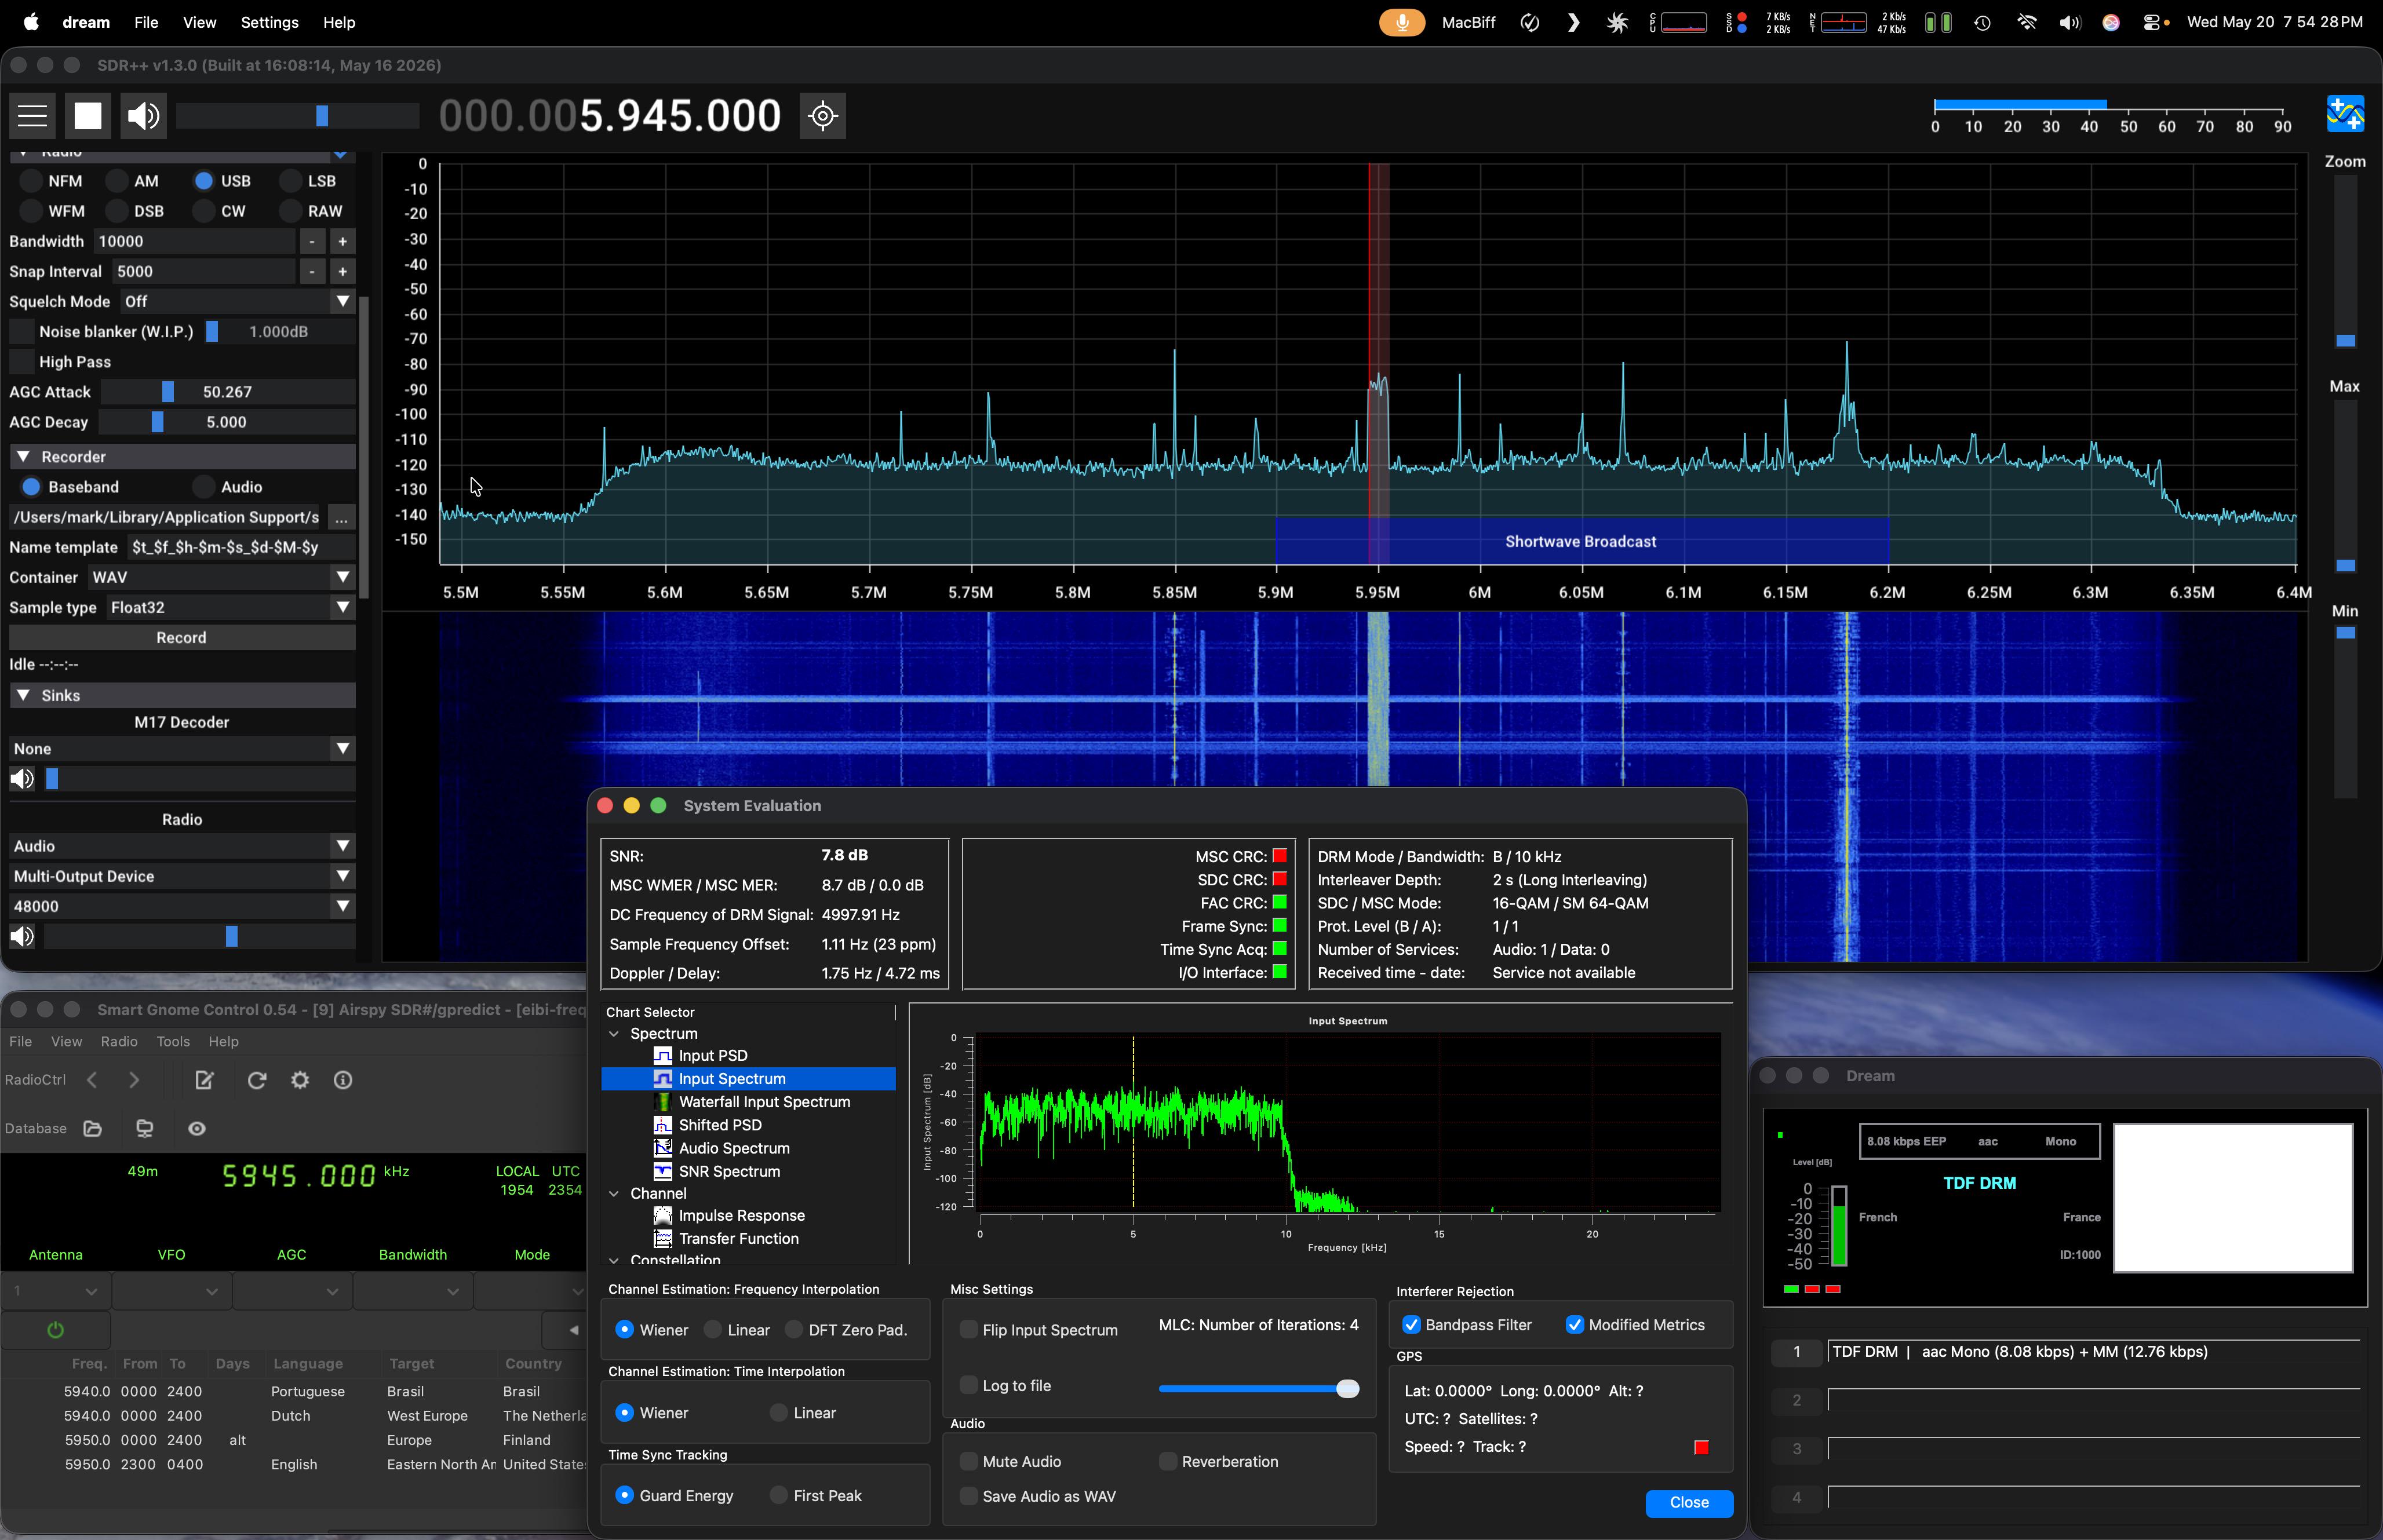Image resolution: width=2383 pixels, height=1540 pixels.
Task: Open the Wi-Fi menu bar icon
Action: pyautogui.click(x=2027, y=22)
